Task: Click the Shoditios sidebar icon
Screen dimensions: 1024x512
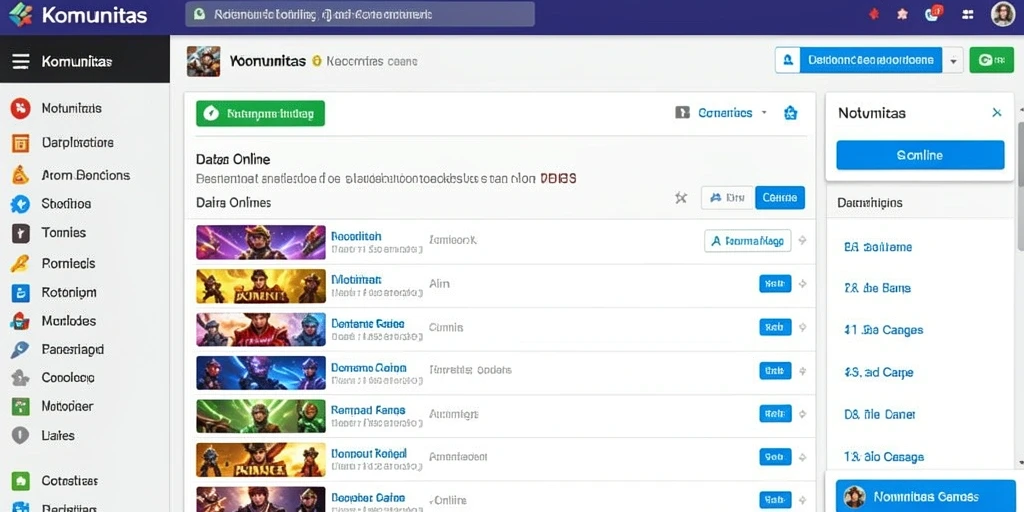Action: [x=20, y=204]
